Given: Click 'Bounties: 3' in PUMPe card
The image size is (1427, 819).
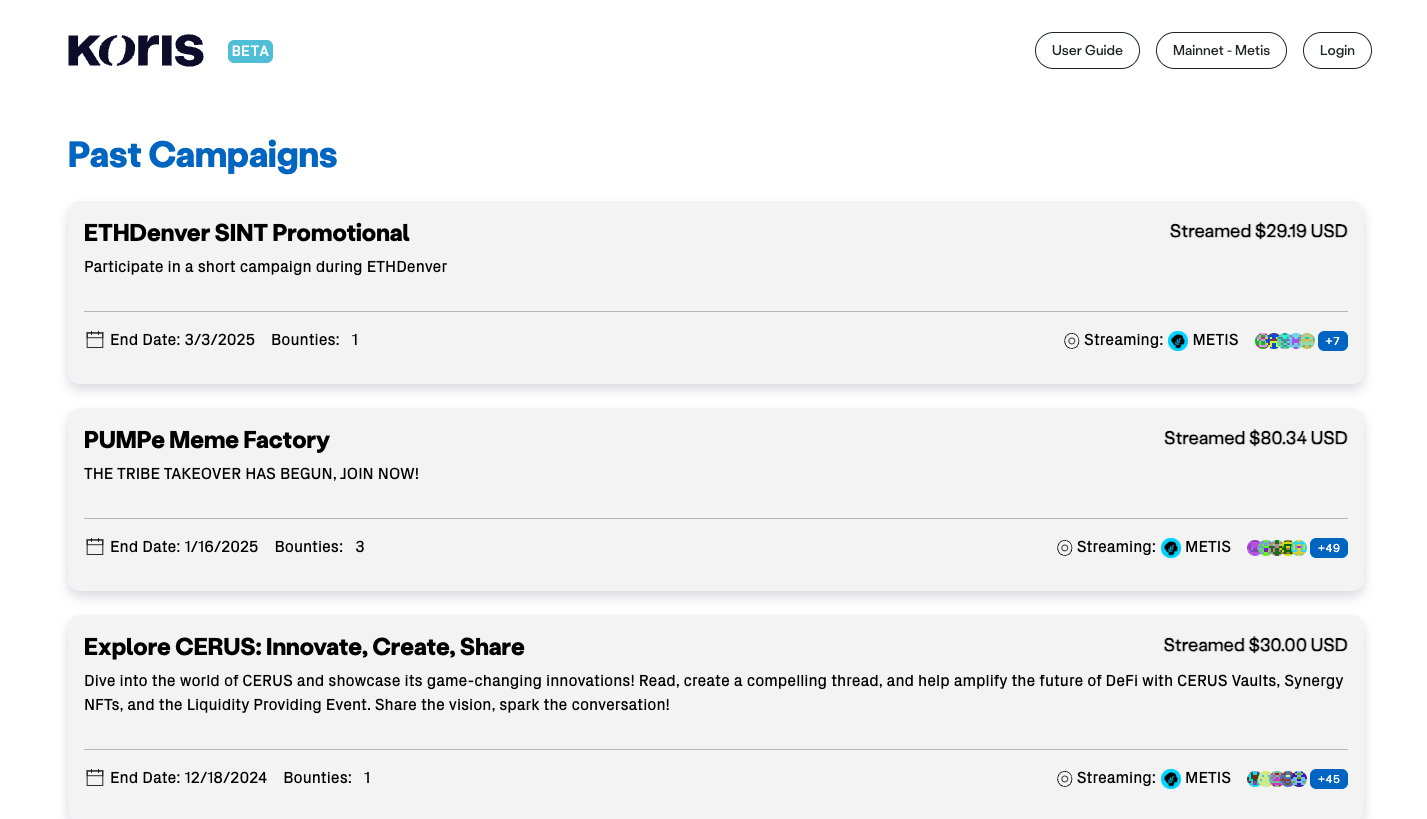Looking at the screenshot, I should click(320, 547).
